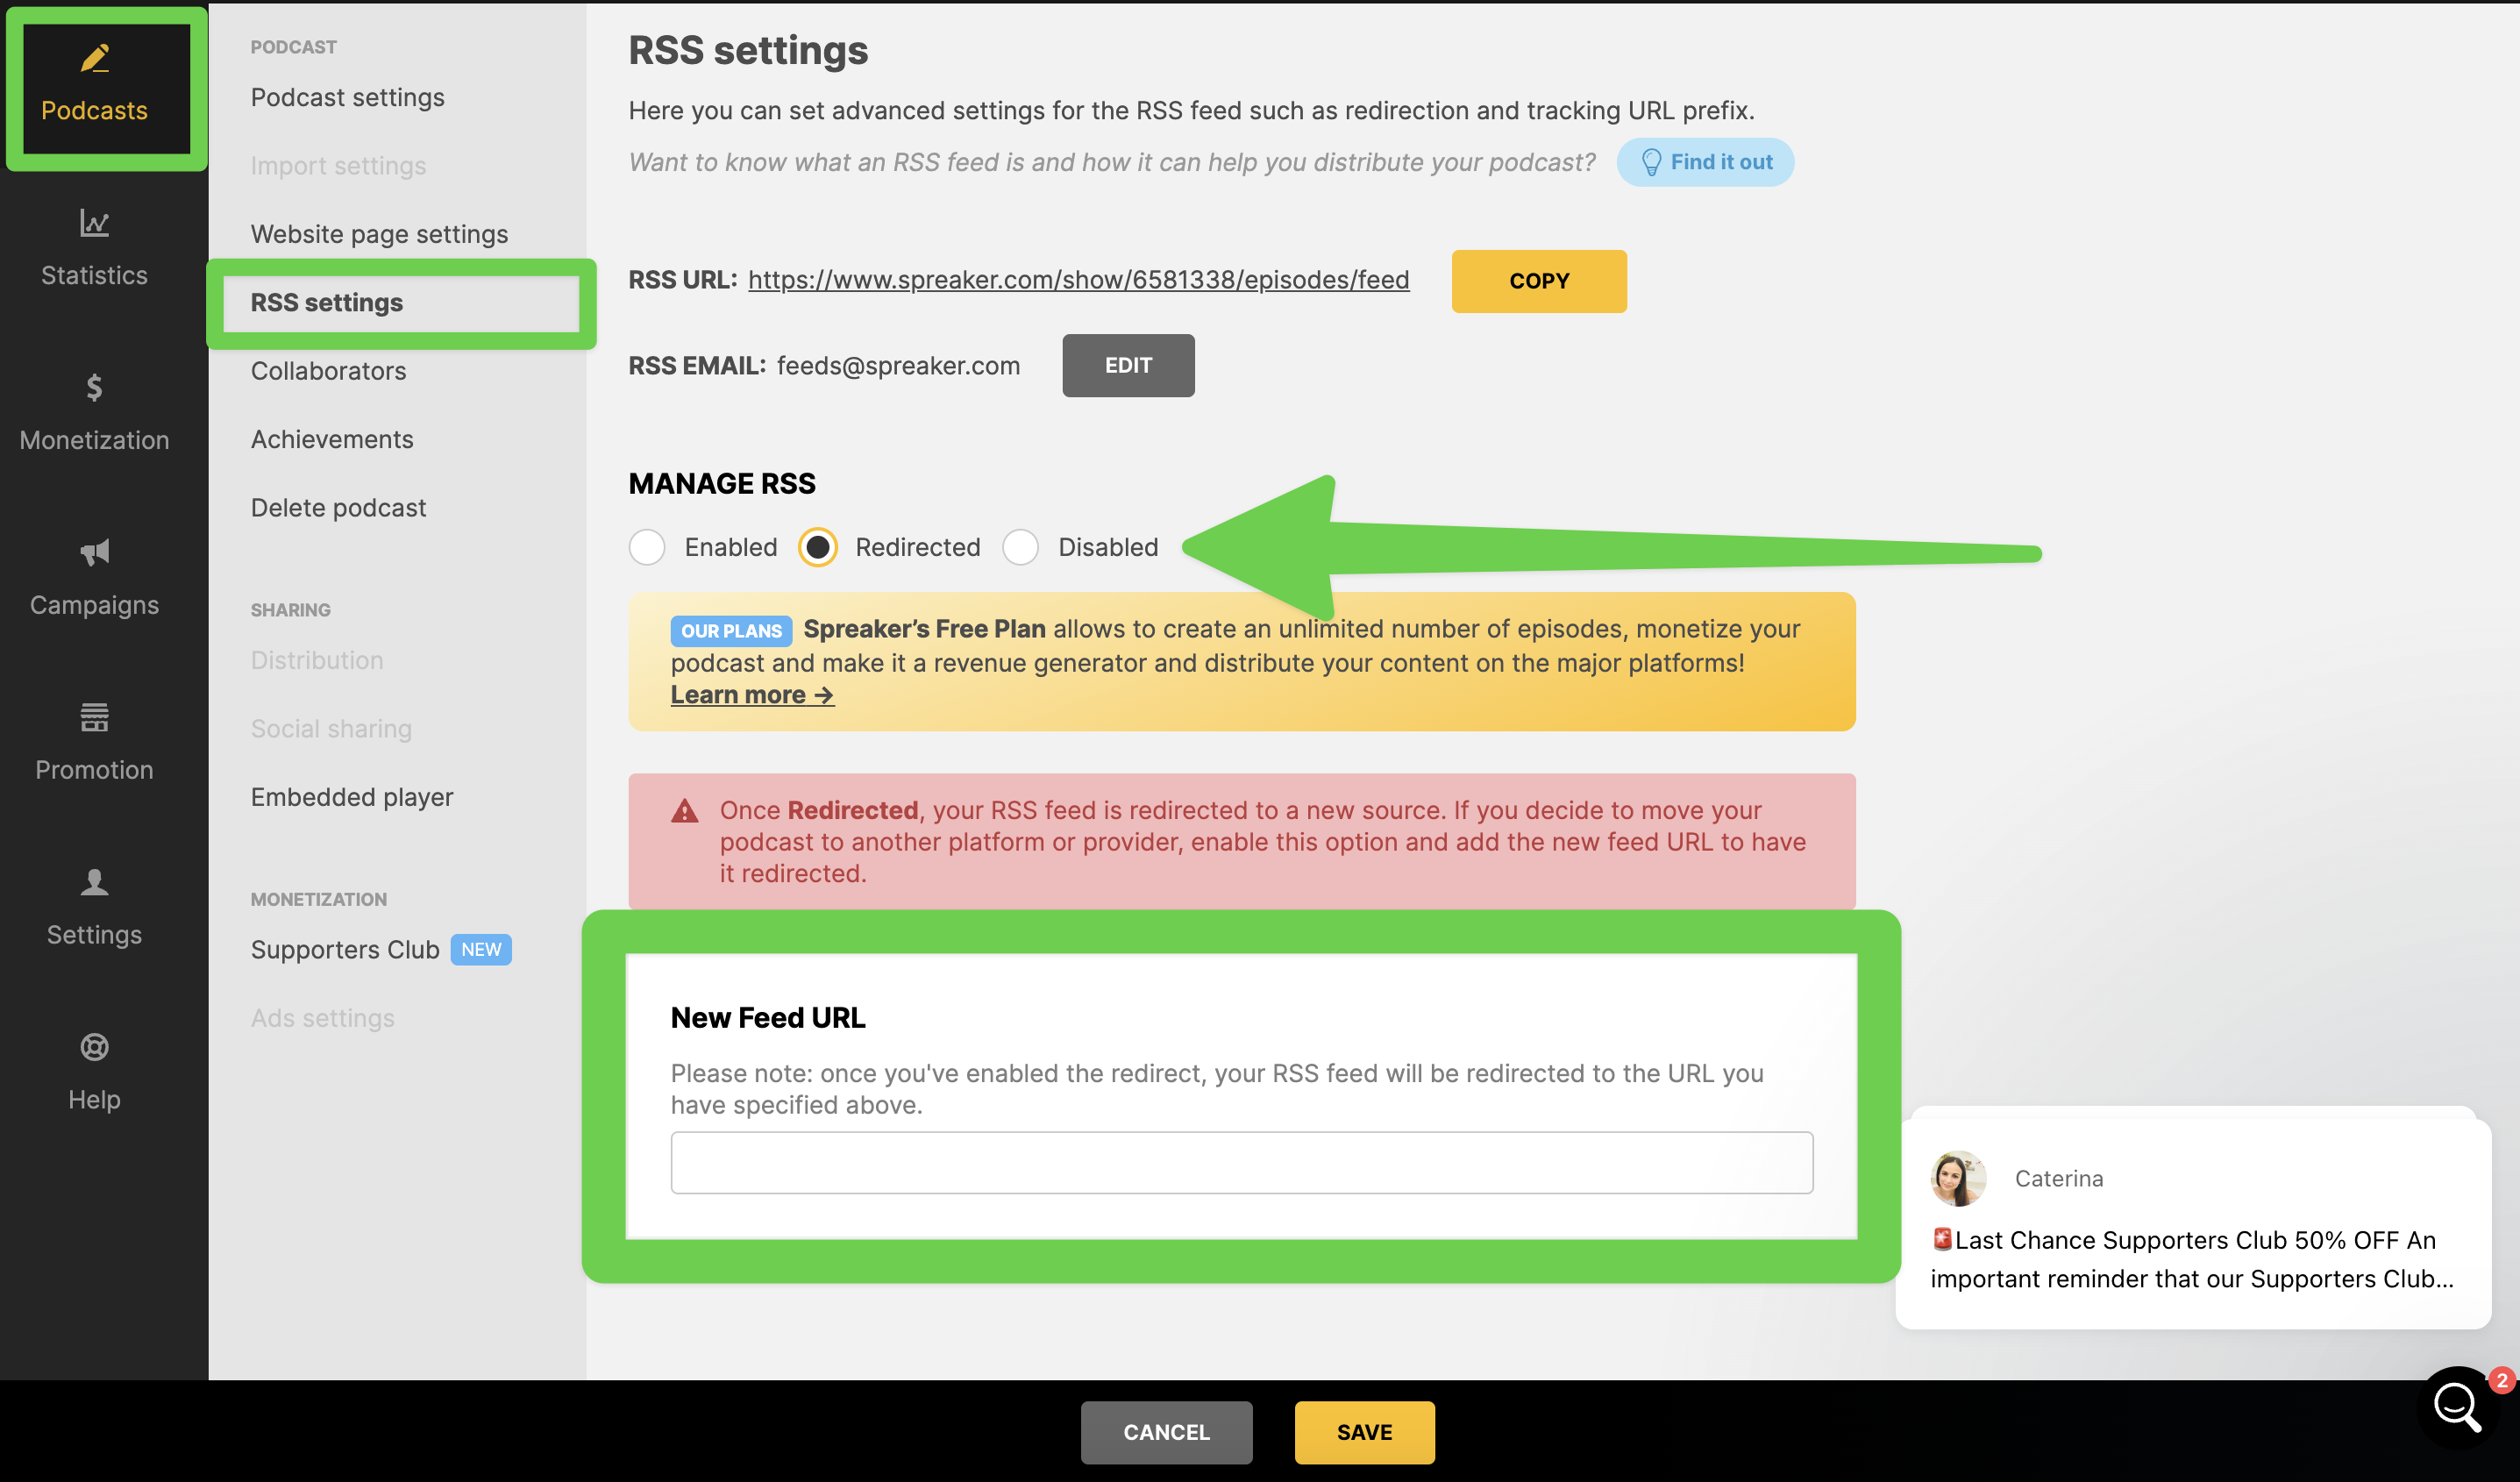The height and width of the screenshot is (1482, 2520).
Task: Open the Promotion icon in sidebar
Action: [x=95, y=717]
